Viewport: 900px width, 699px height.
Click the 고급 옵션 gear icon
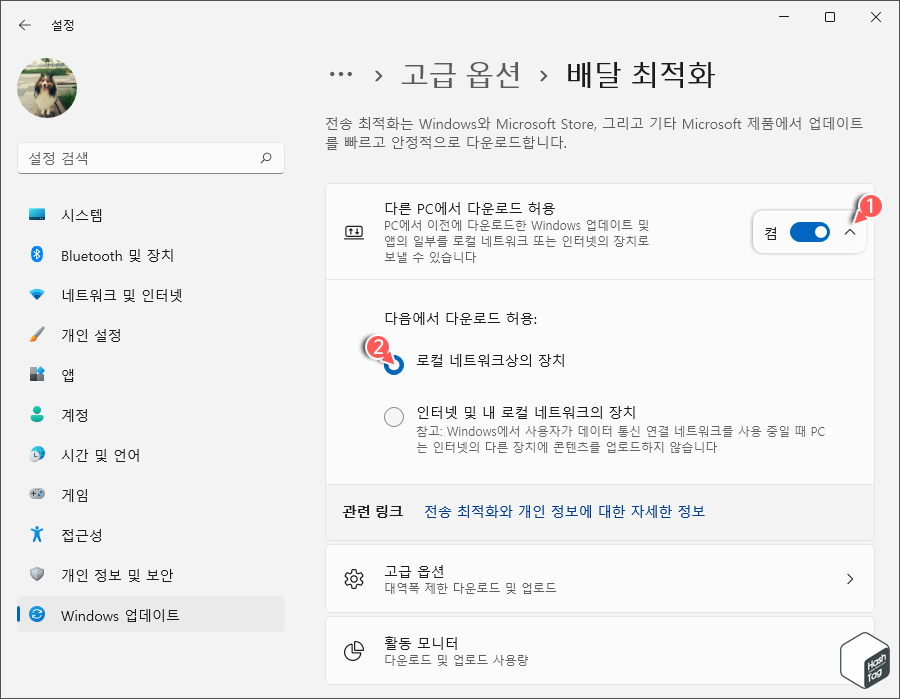(354, 578)
